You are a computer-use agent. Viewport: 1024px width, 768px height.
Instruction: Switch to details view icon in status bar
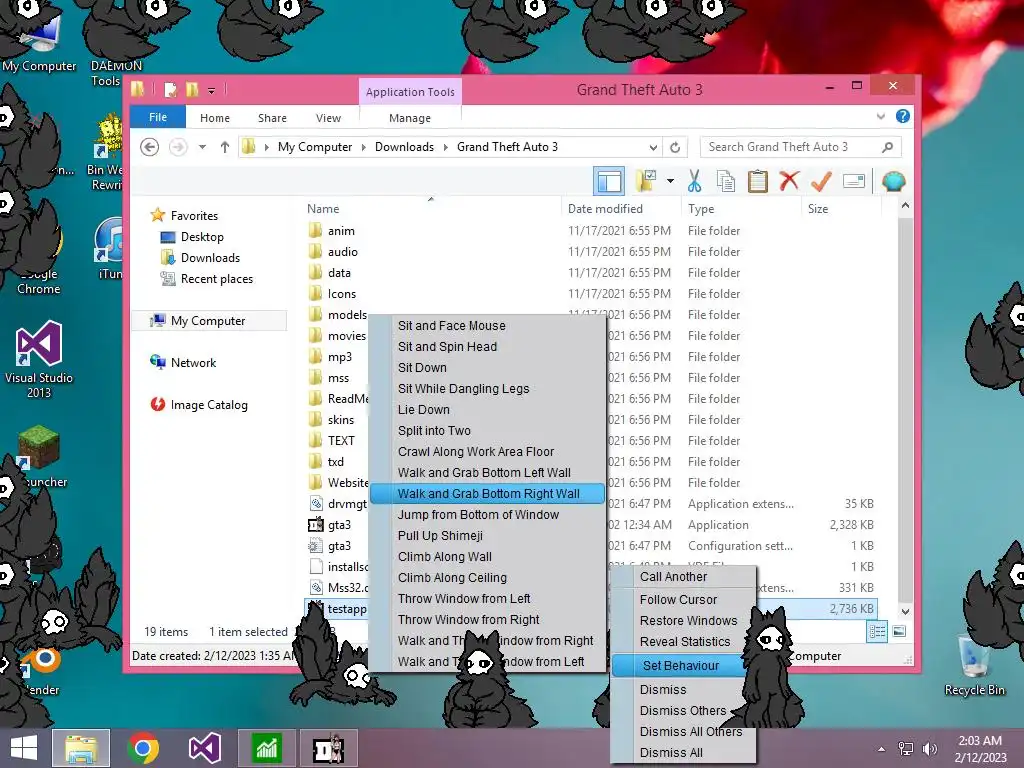pyautogui.click(x=877, y=632)
